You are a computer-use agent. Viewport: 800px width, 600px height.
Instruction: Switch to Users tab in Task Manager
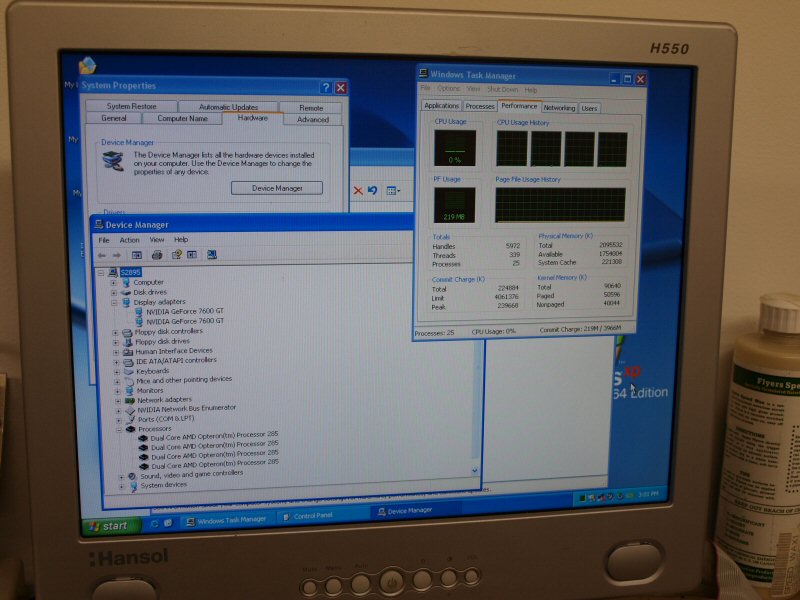[589, 108]
